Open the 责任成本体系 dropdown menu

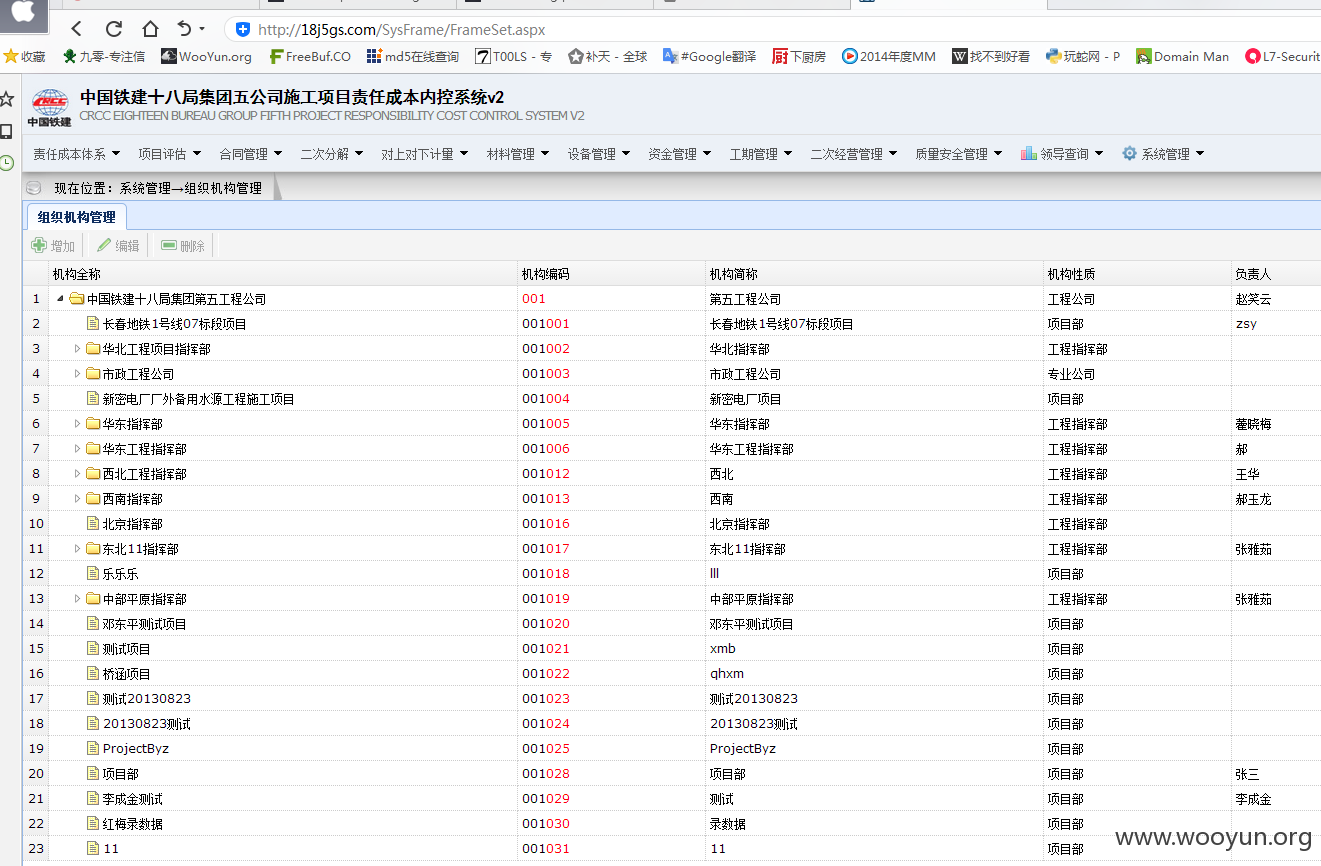(x=76, y=154)
